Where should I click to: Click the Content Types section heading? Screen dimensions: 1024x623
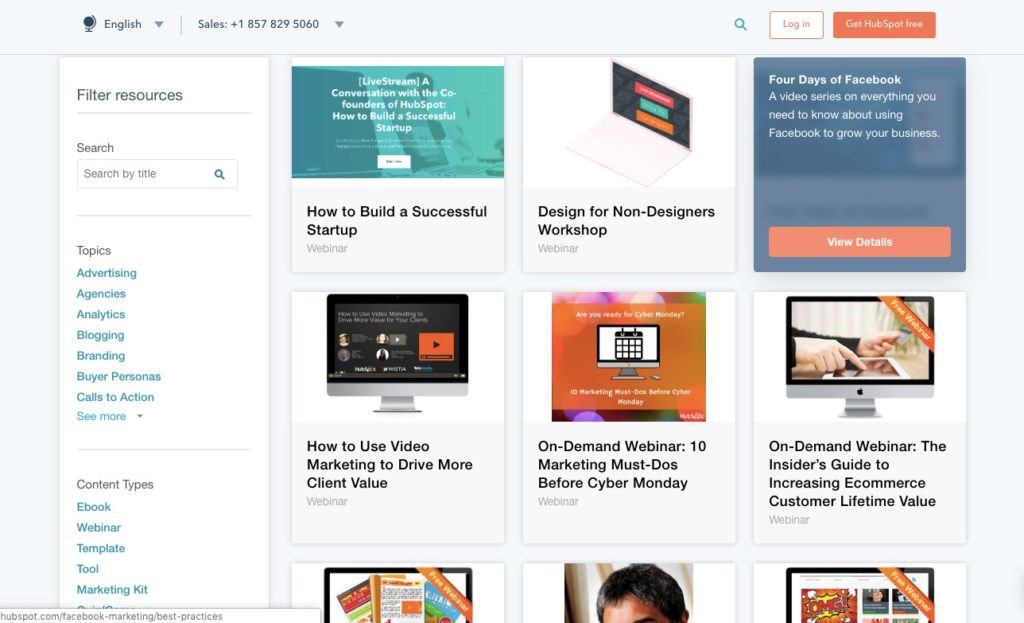115,485
